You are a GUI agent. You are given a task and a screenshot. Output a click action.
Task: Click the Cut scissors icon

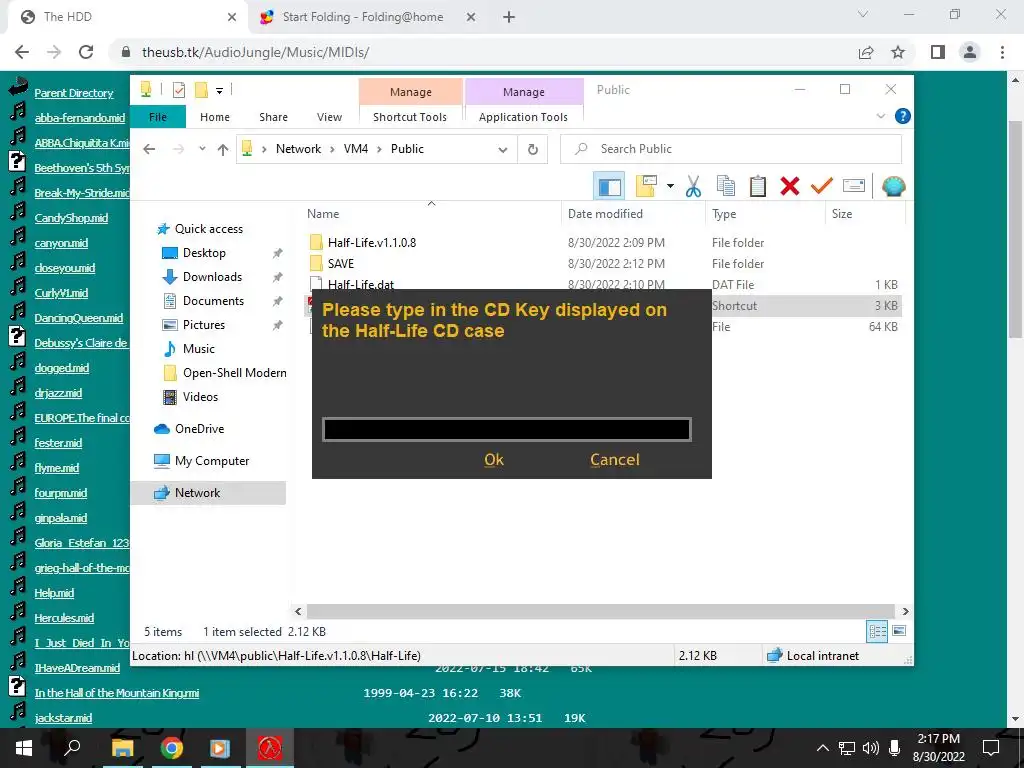pos(693,187)
